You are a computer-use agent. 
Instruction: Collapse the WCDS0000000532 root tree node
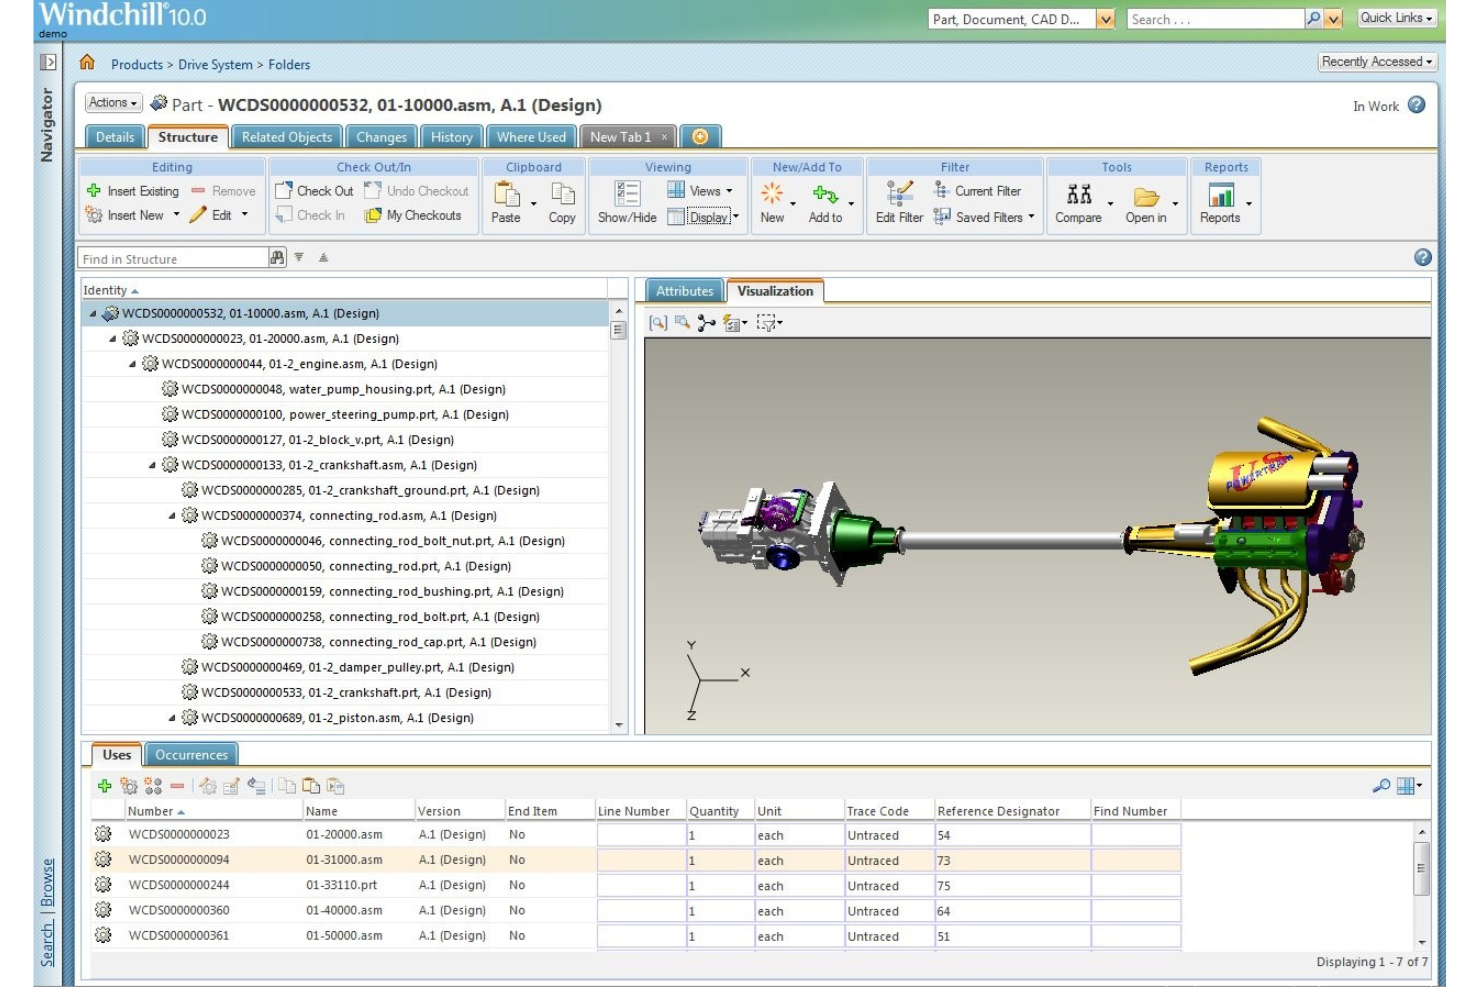point(93,314)
